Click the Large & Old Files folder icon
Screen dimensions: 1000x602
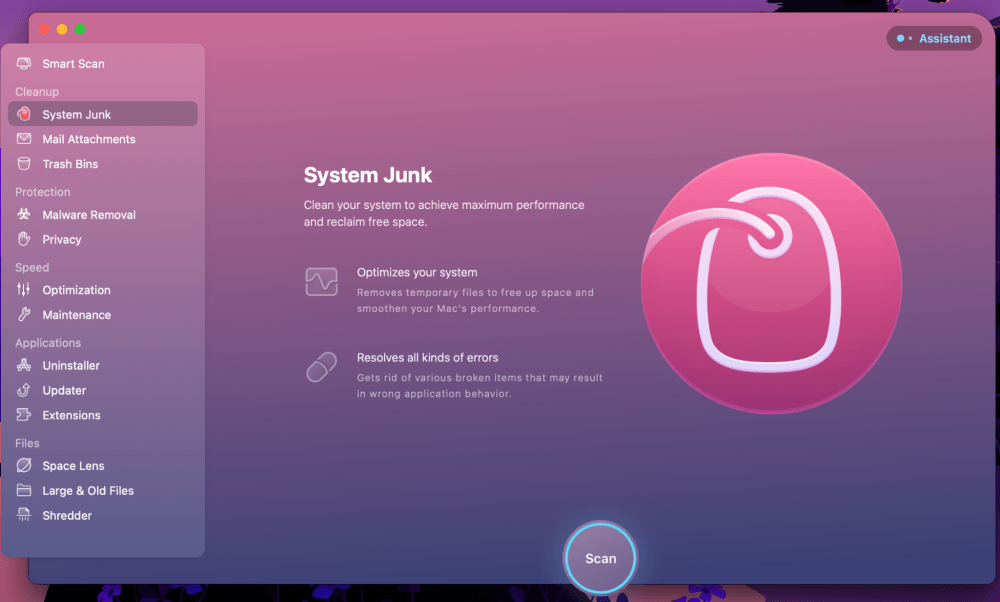tap(24, 490)
